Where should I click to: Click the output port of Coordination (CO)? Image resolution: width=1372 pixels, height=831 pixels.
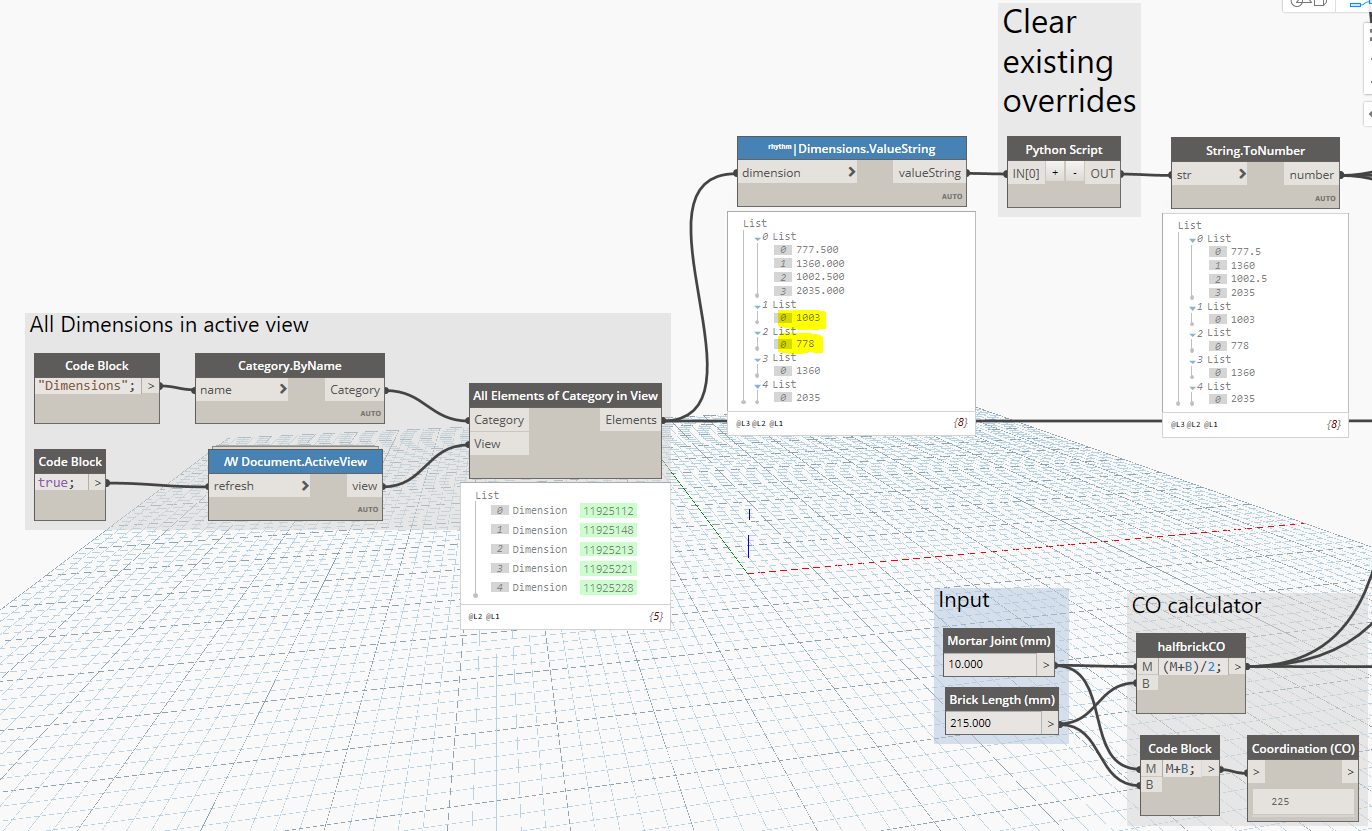(x=1350, y=772)
